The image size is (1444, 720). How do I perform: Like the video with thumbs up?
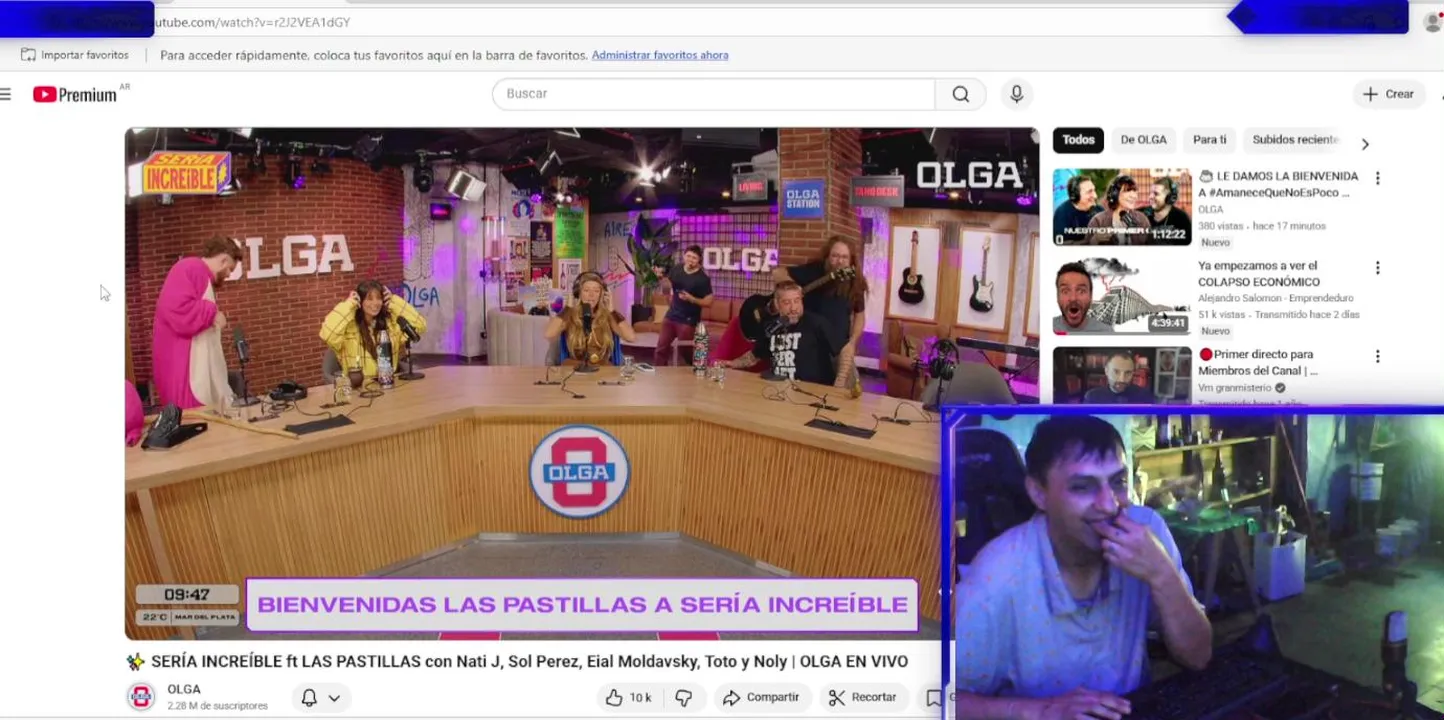(628, 698)
